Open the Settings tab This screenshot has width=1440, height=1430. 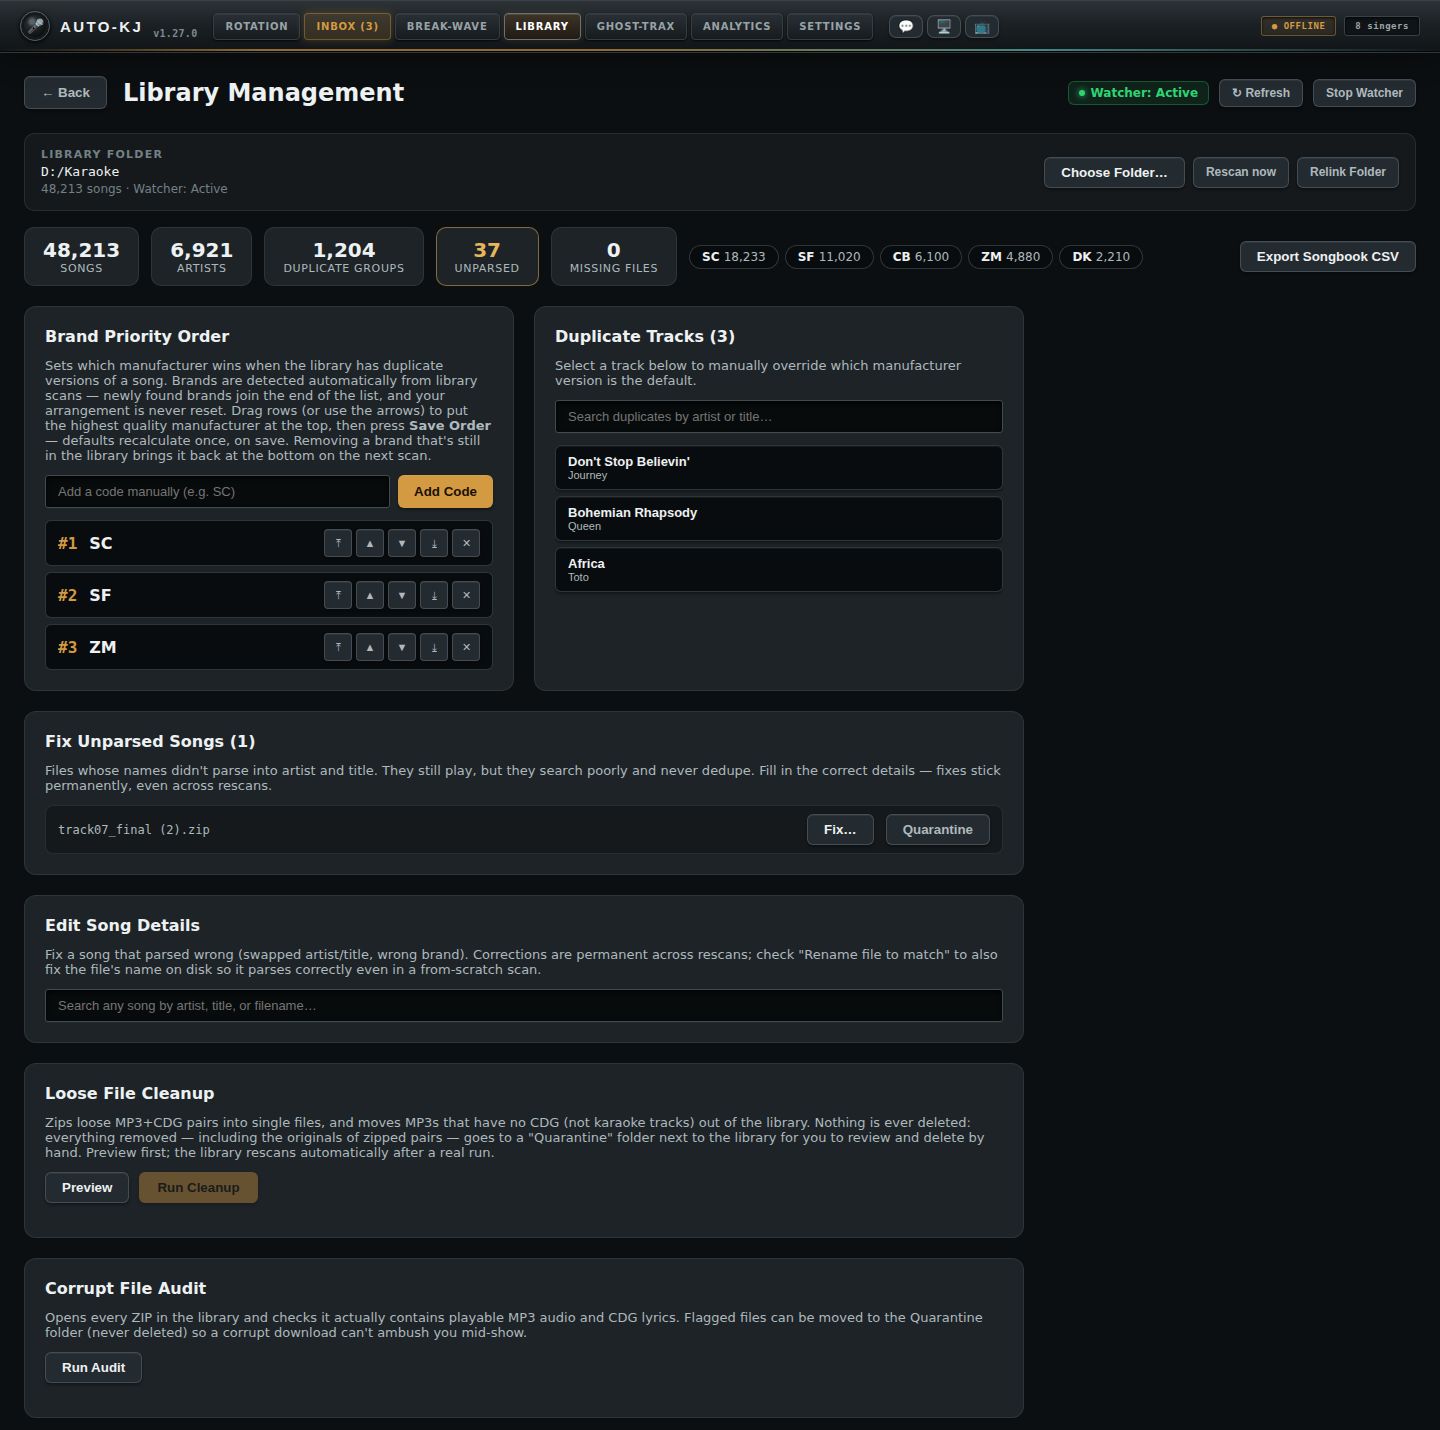click(x=830, y=26)
